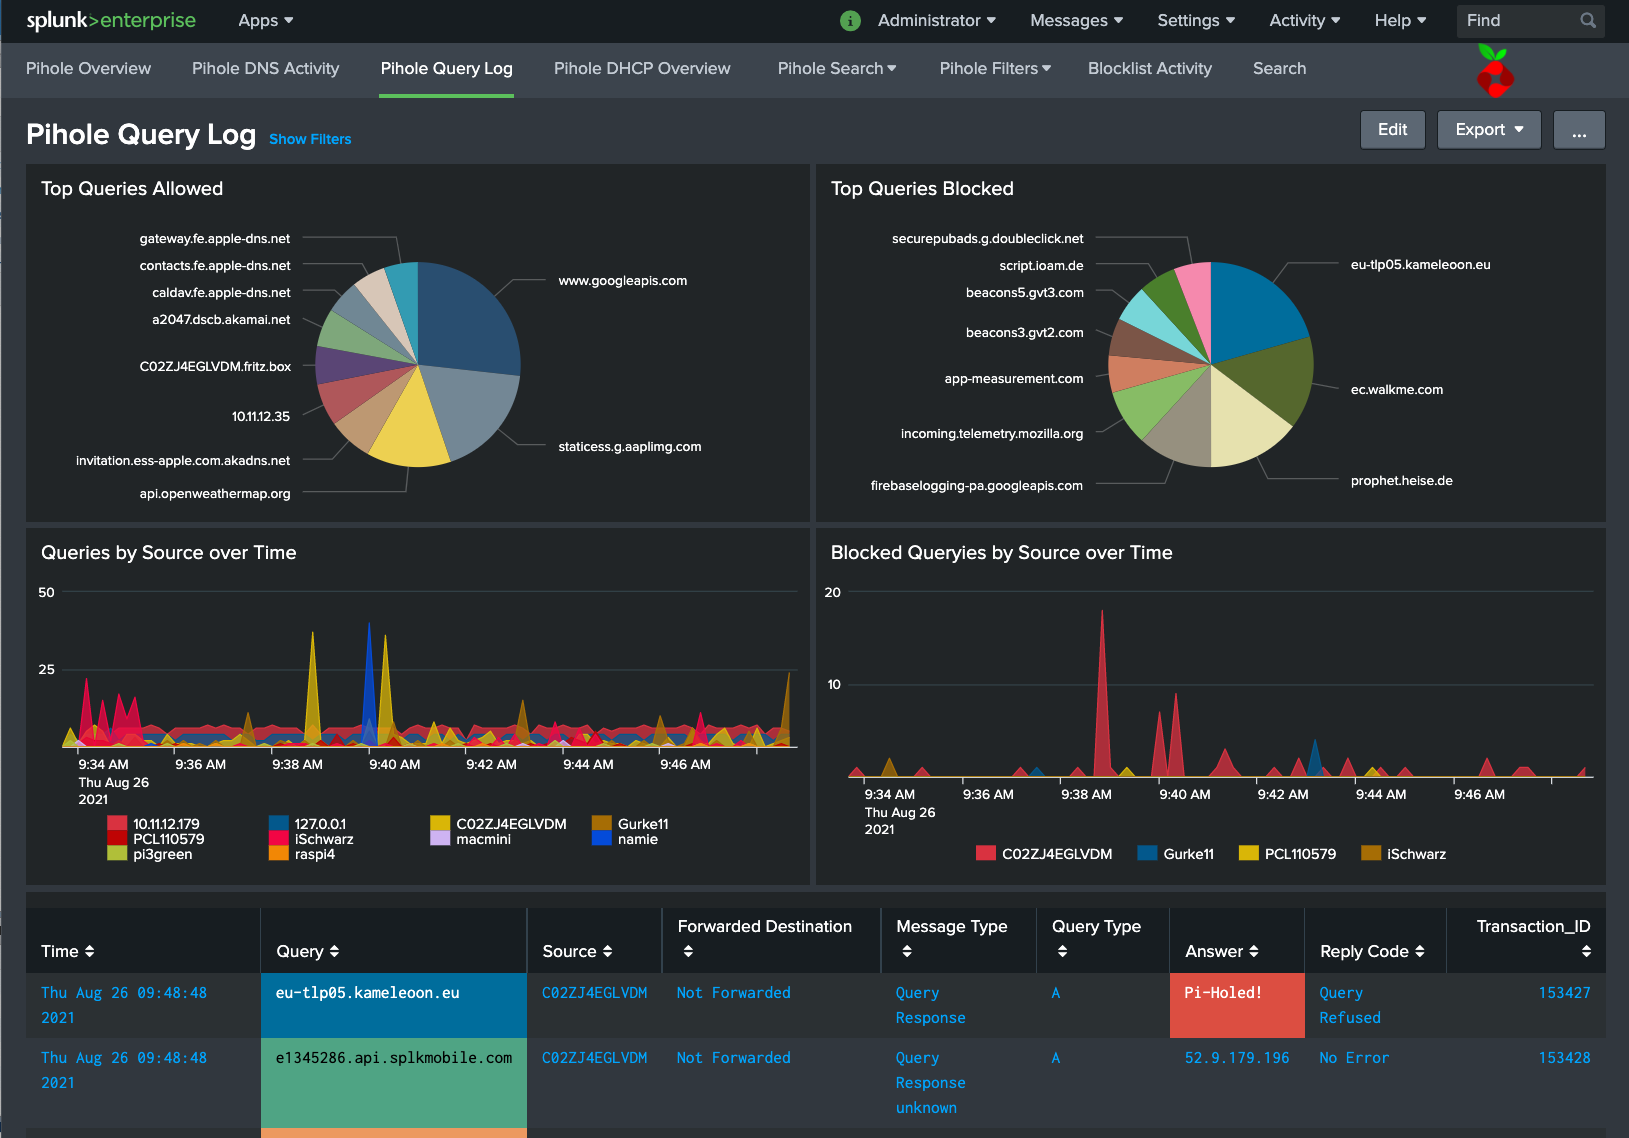
Task: Sort by Query Type column arrows
Action: pos(1062,951)
